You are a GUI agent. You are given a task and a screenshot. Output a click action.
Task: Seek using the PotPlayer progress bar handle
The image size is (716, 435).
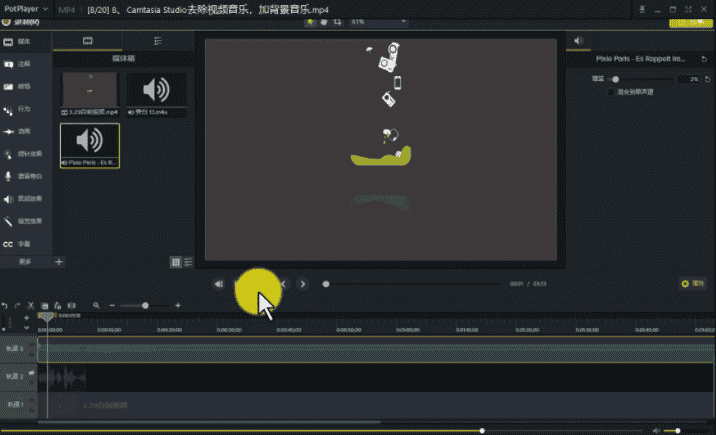[x=482, y=430]
